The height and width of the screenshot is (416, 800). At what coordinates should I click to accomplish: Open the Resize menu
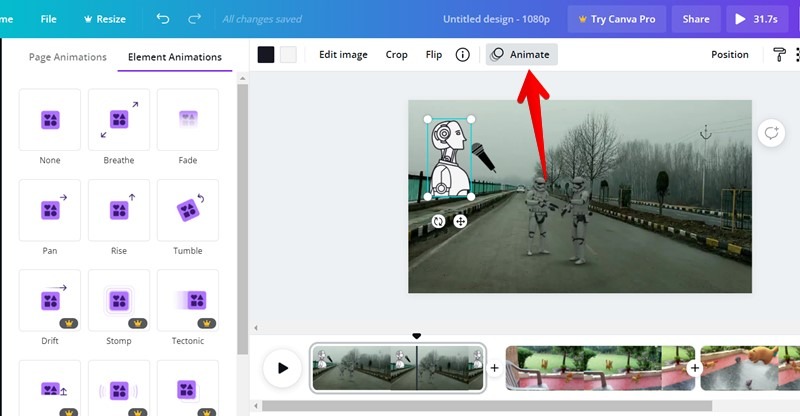point(105,19)
